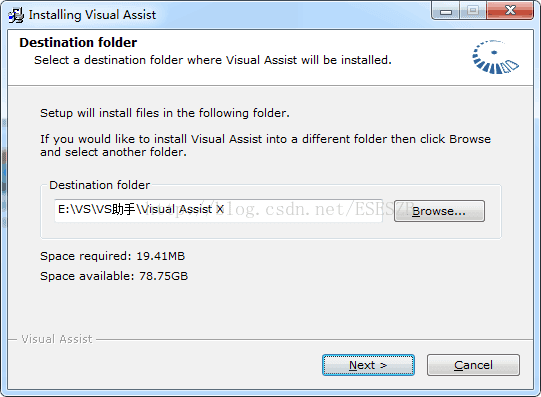Open the Browse... folder picker
This screenshot has width=541, height=397.
(439, 211)
